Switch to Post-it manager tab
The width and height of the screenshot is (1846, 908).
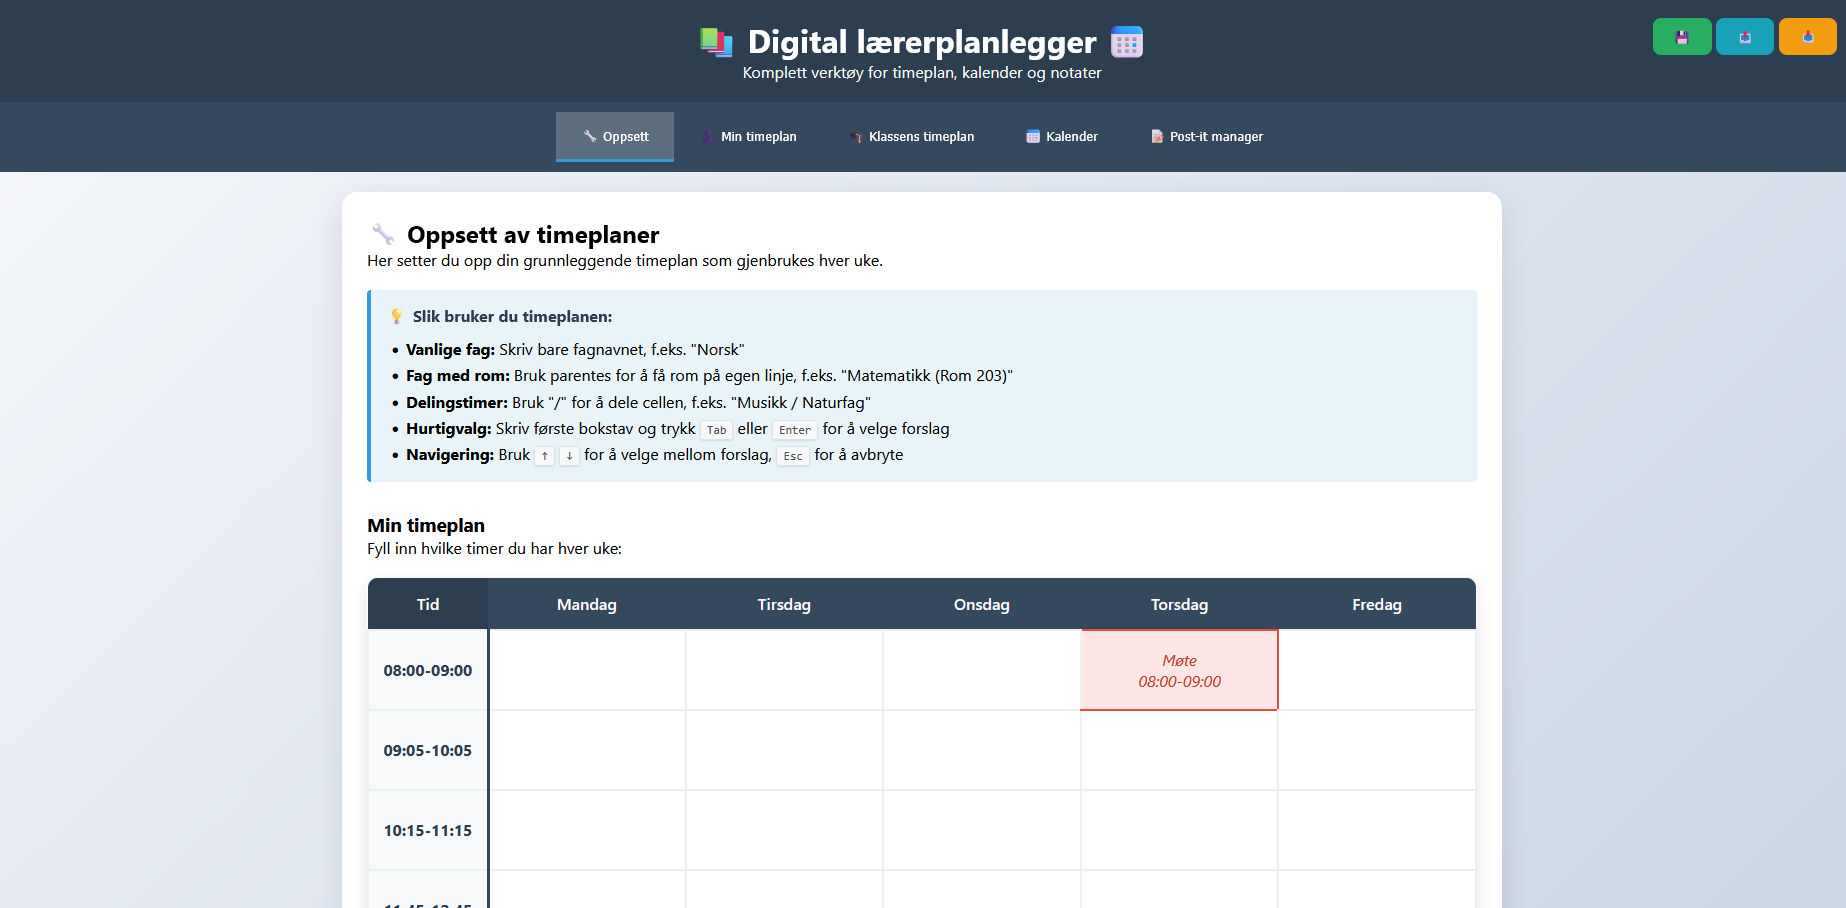point(1206,136)
